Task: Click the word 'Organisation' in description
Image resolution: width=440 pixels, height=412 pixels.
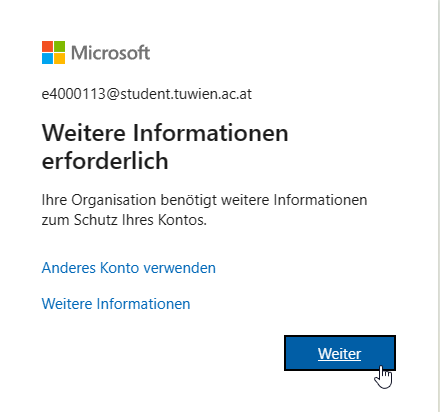Action: pyautogui.click(x=114, y=200)
